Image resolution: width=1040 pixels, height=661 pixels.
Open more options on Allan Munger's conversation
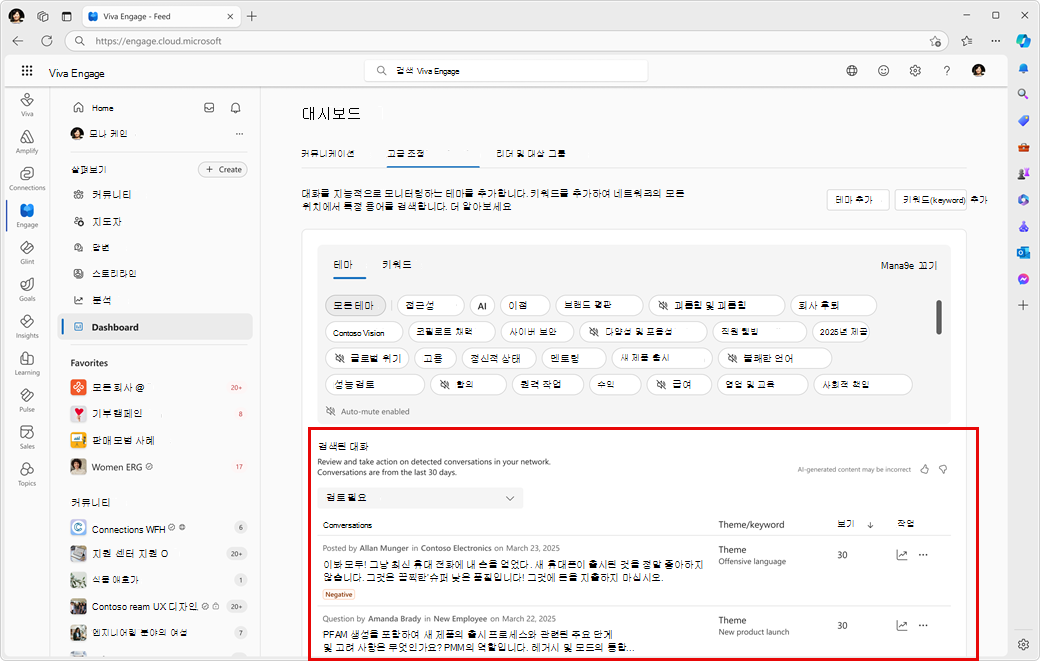point(922,554)
